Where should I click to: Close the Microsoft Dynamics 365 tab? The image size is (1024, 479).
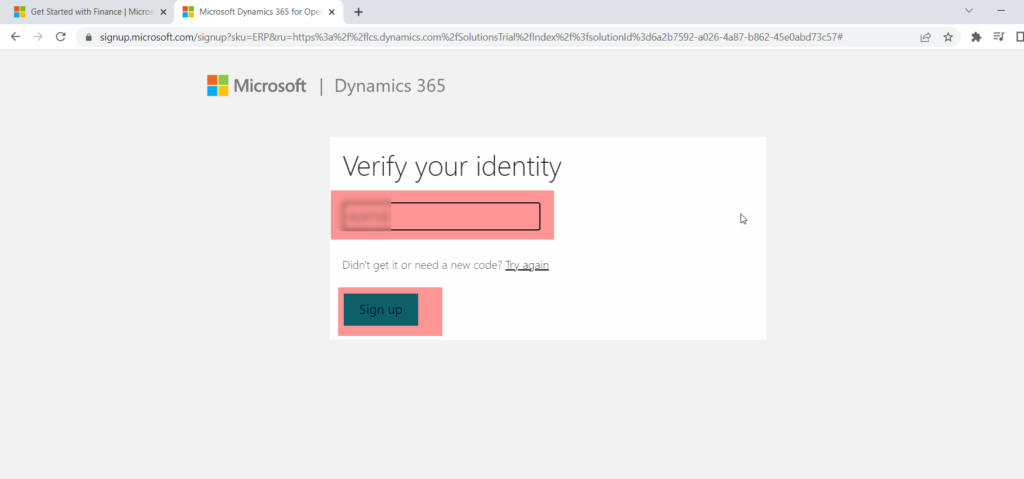(x=332, y=12)
